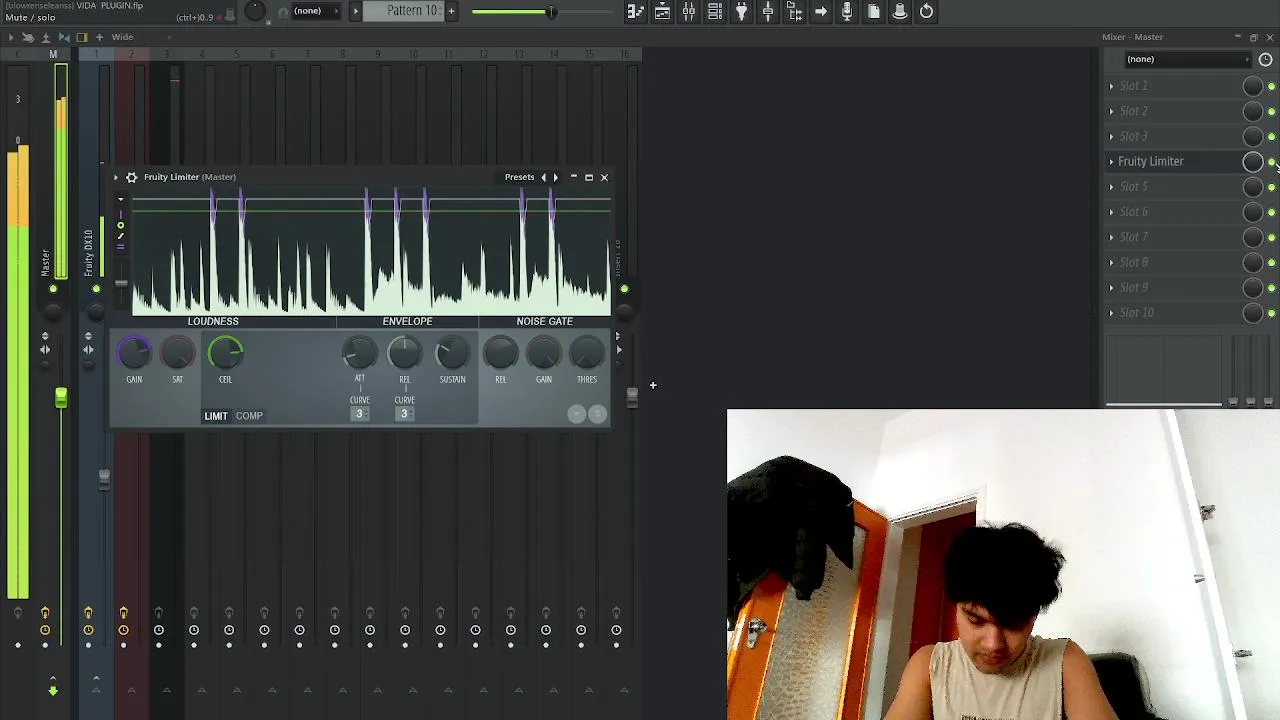Click the mixer latency clock icon
This screenshot has height=720, width=1280.
1265,59
